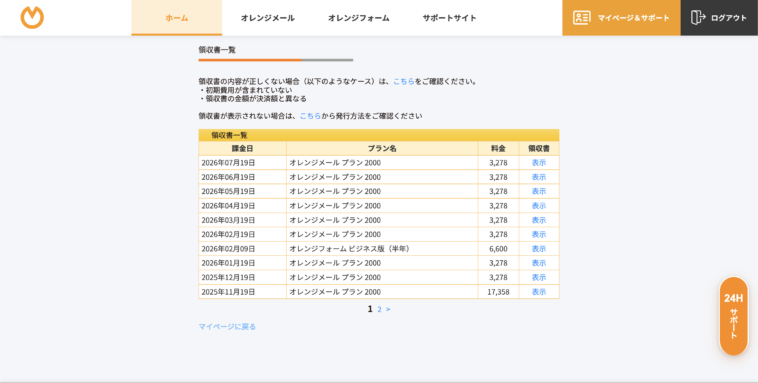758x383 pixels.
Task: Click the orange logo icon
Action: (32, 18)
